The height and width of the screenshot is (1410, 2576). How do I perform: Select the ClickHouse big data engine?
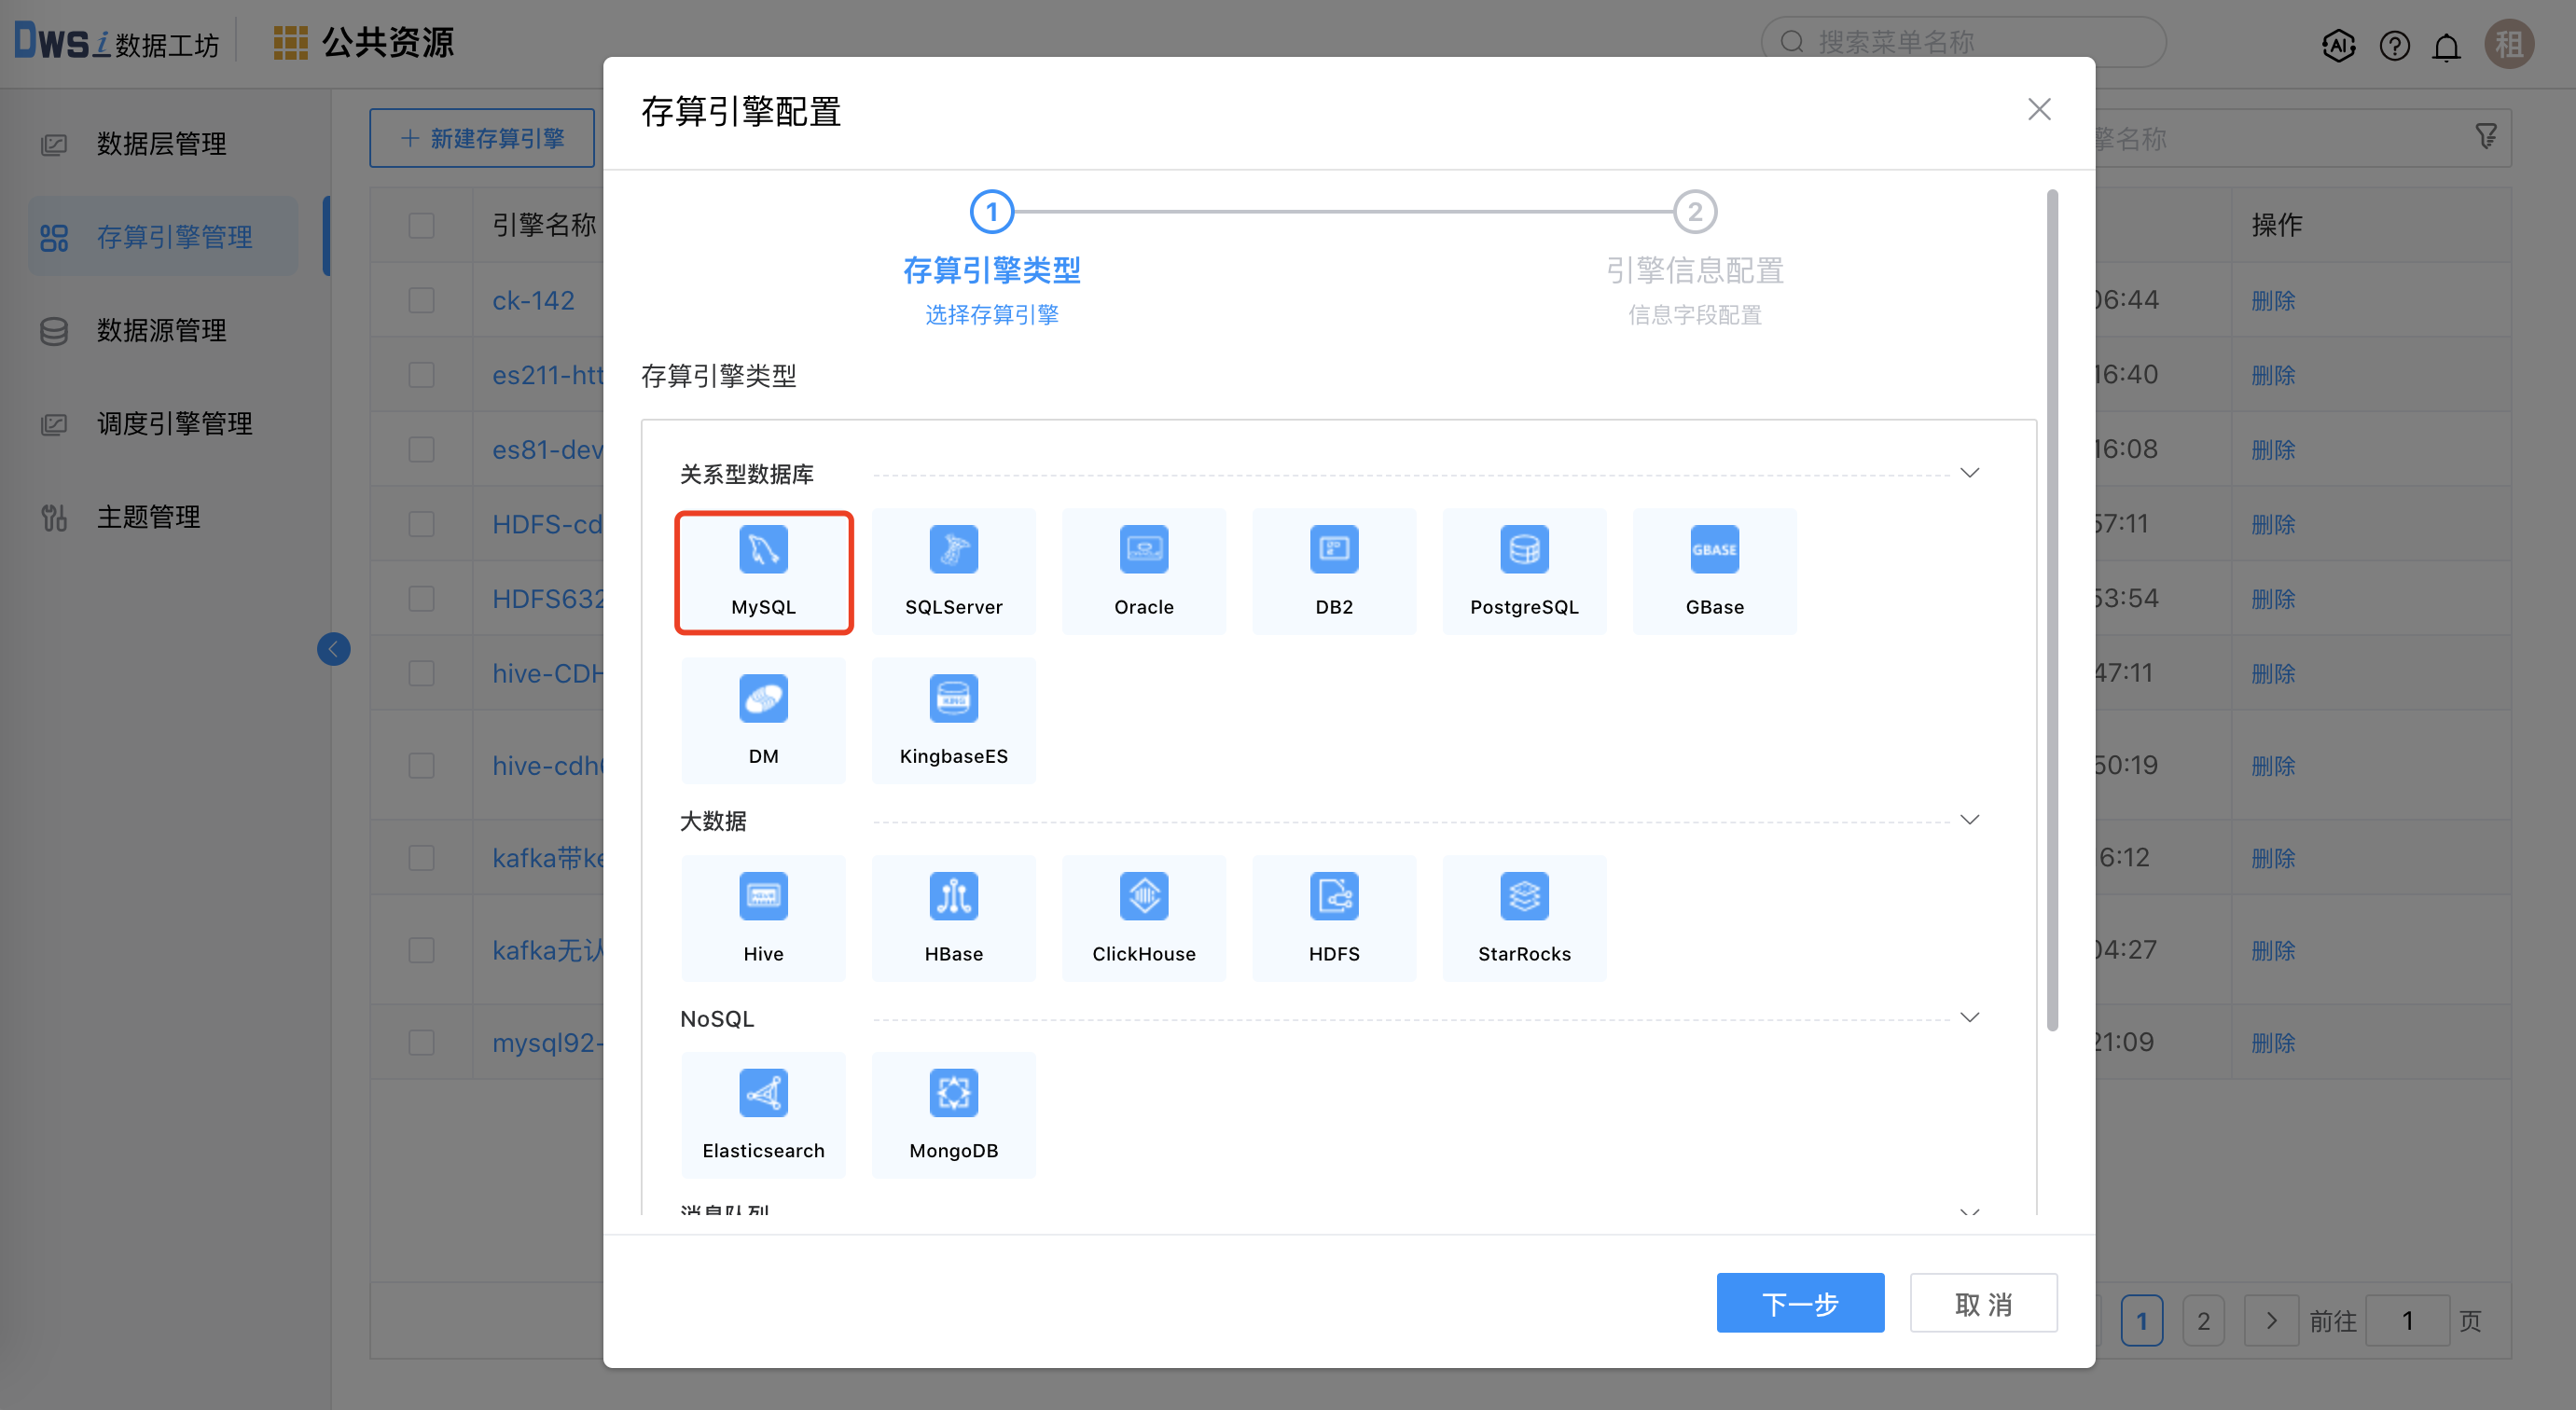click(1143, 917)
